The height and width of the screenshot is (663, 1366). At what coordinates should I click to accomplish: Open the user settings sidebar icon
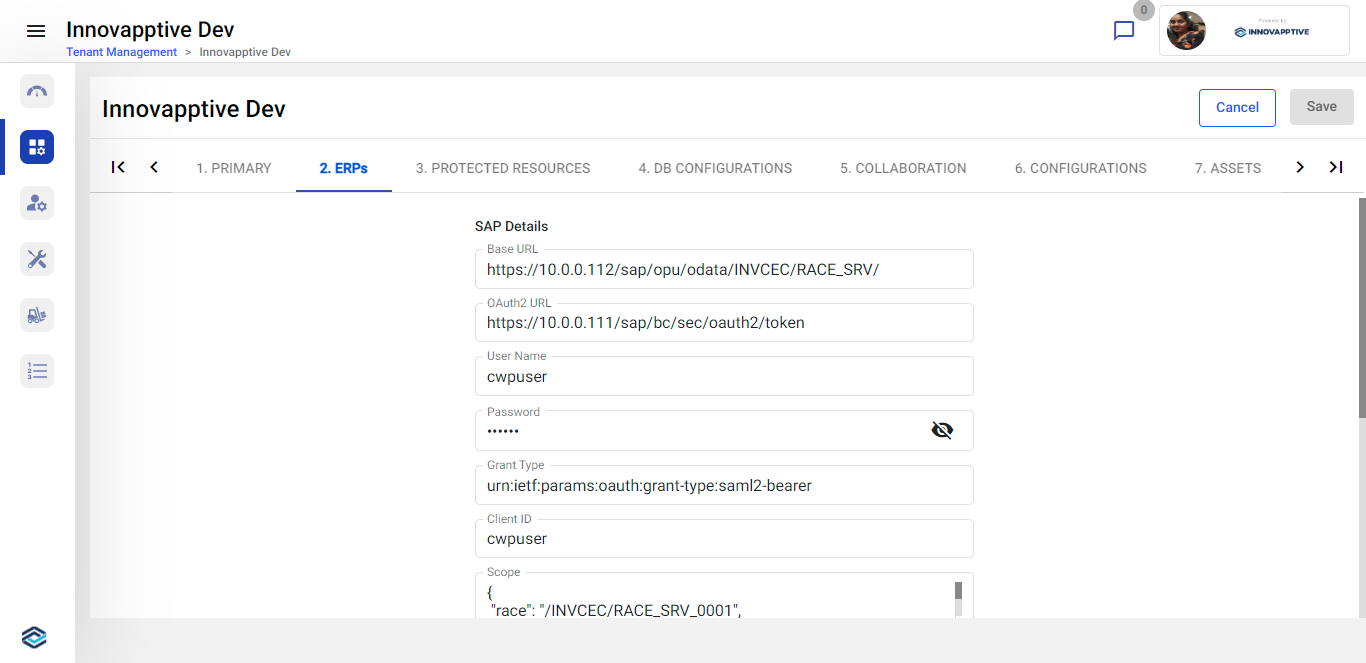(37, 203)
